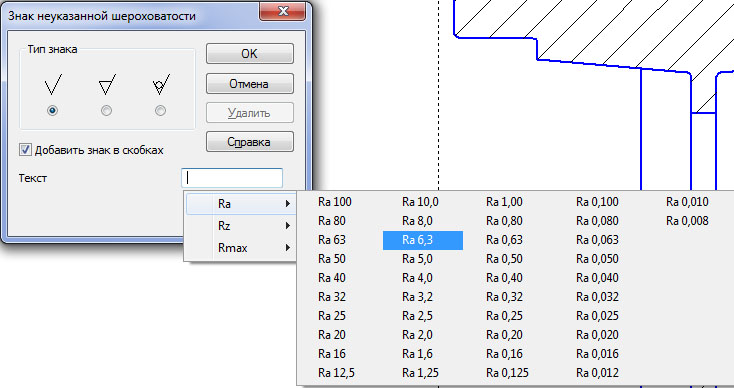Pick Ra 1,25 from the menu
This screenshot has height=388, width=734.
pos(420,373)
